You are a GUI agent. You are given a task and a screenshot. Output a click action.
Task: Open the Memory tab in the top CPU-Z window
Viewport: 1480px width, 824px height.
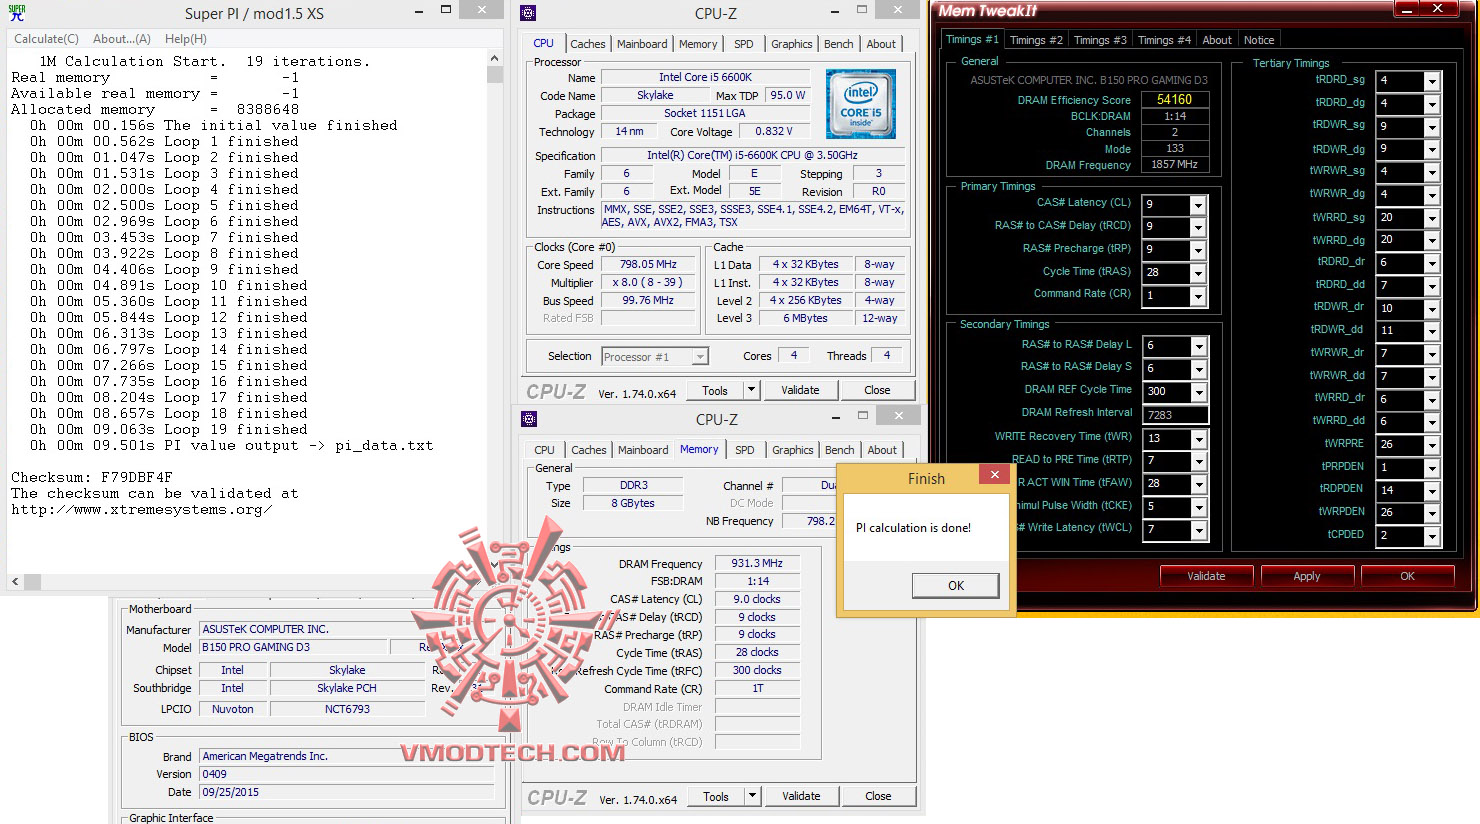[698, 44]
